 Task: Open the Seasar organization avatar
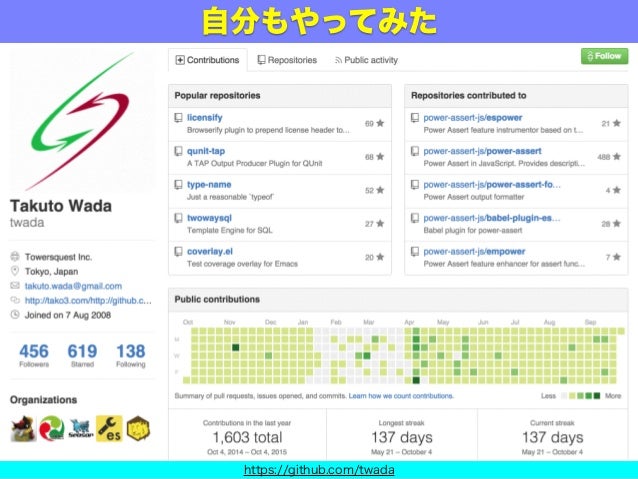81,429
